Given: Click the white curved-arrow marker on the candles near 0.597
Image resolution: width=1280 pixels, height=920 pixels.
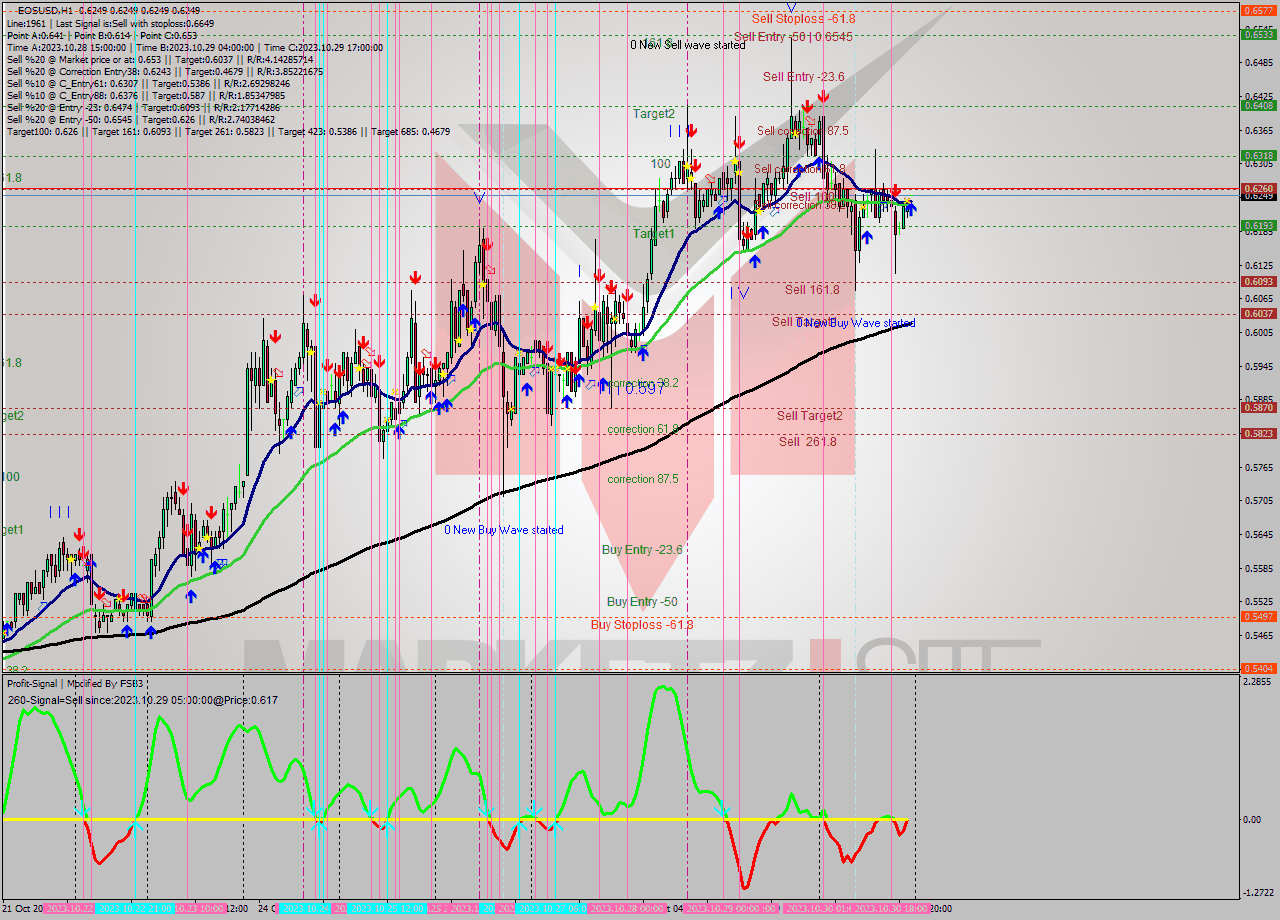Looking at the screenshot, I should point(591,385).
